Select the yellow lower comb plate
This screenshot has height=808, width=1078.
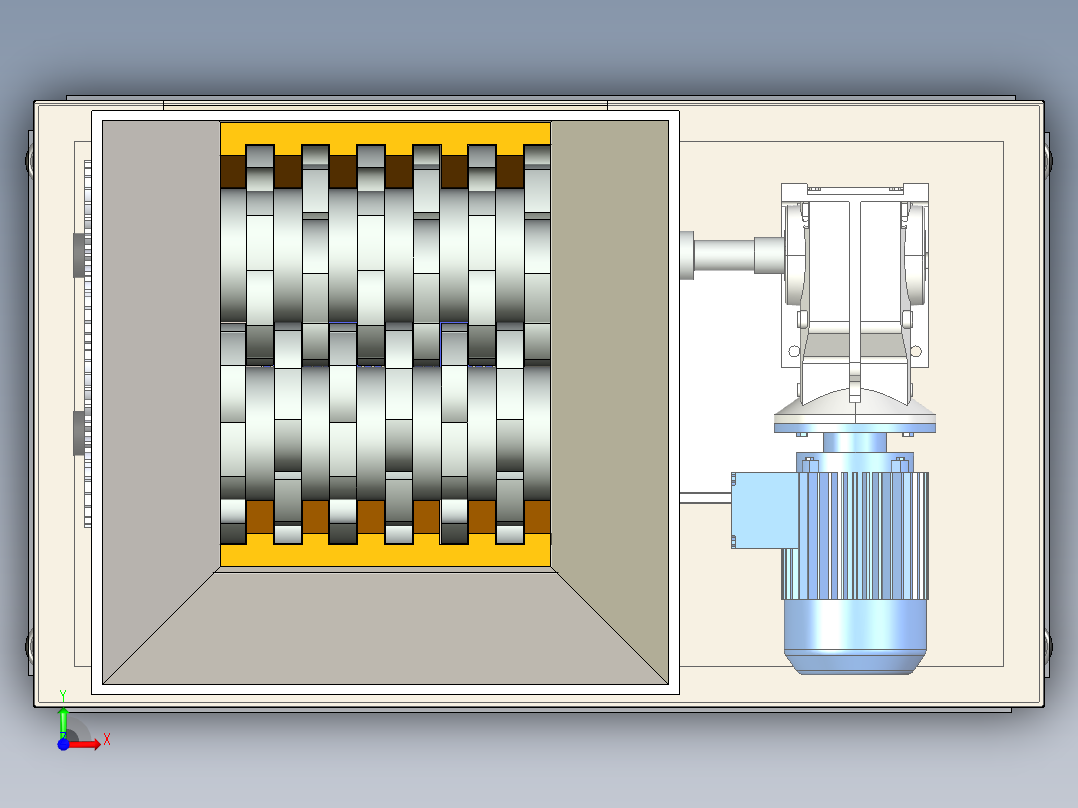point(385,552)
